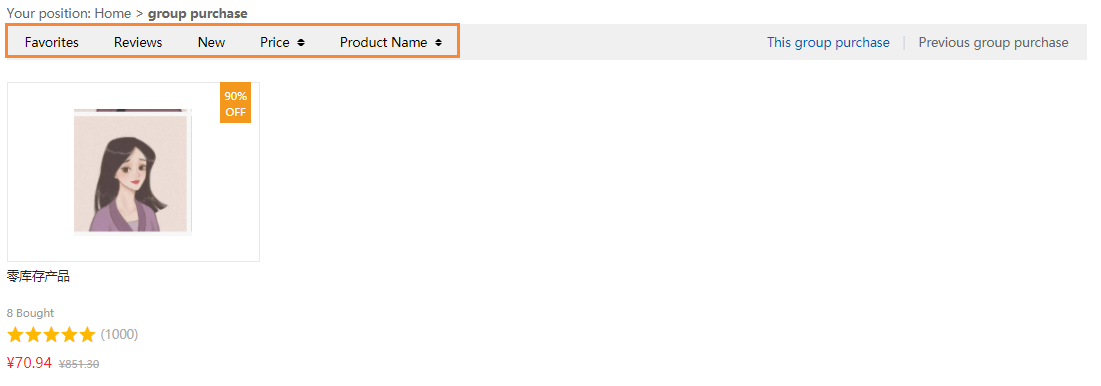The width and height of the screenshot is (1101, 386).
Task: Click the first gold star
Action: click(x=15, y=335)
